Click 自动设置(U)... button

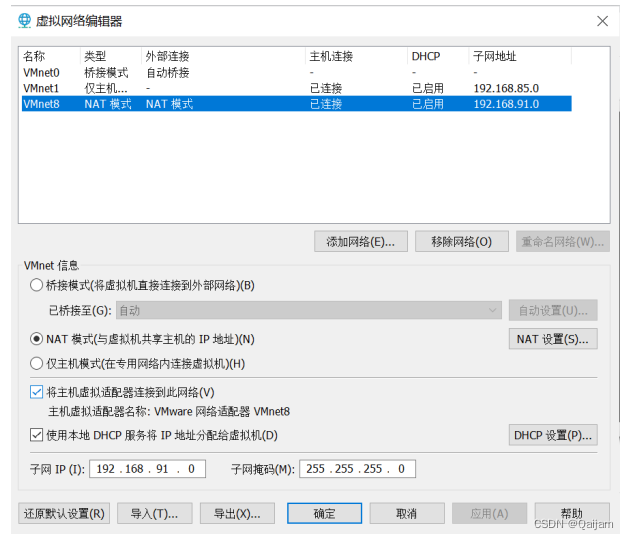[553, 311]
